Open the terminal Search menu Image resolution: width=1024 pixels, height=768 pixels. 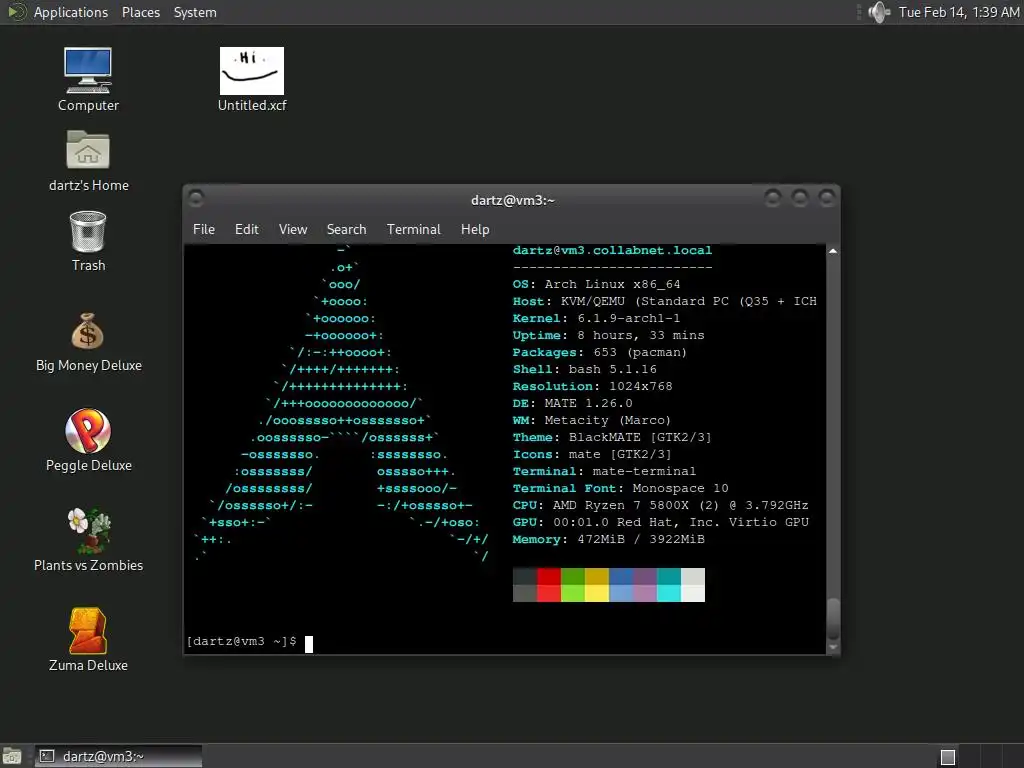tap(346, 229)
